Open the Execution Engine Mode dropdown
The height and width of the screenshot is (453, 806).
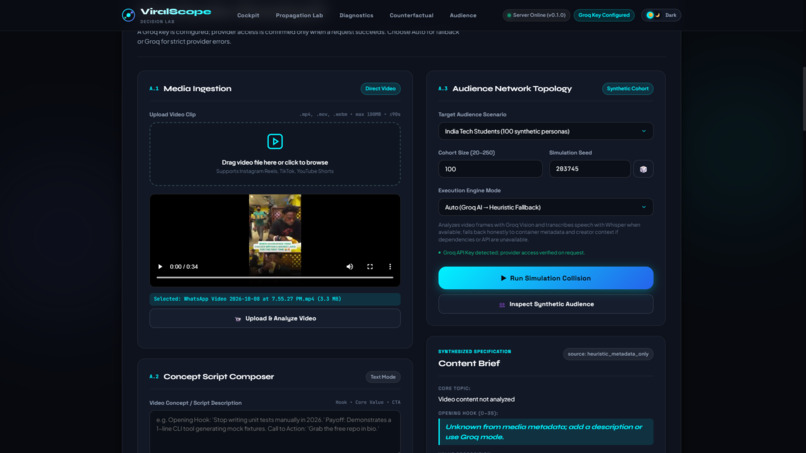click(545, 207)
